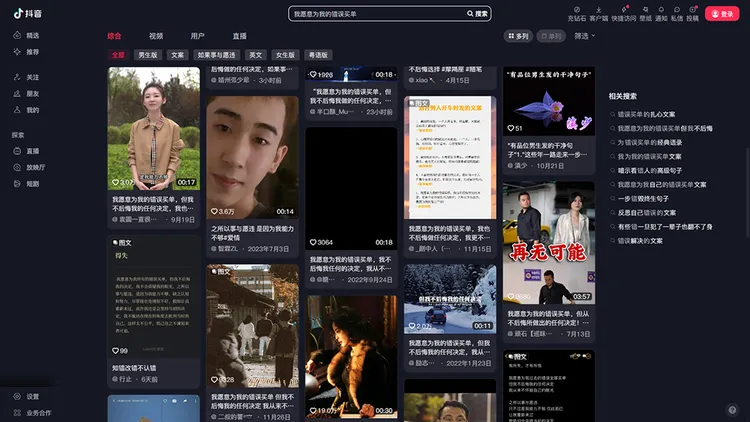
Task: Click the red 登录 button
Action: pos(722,14)
